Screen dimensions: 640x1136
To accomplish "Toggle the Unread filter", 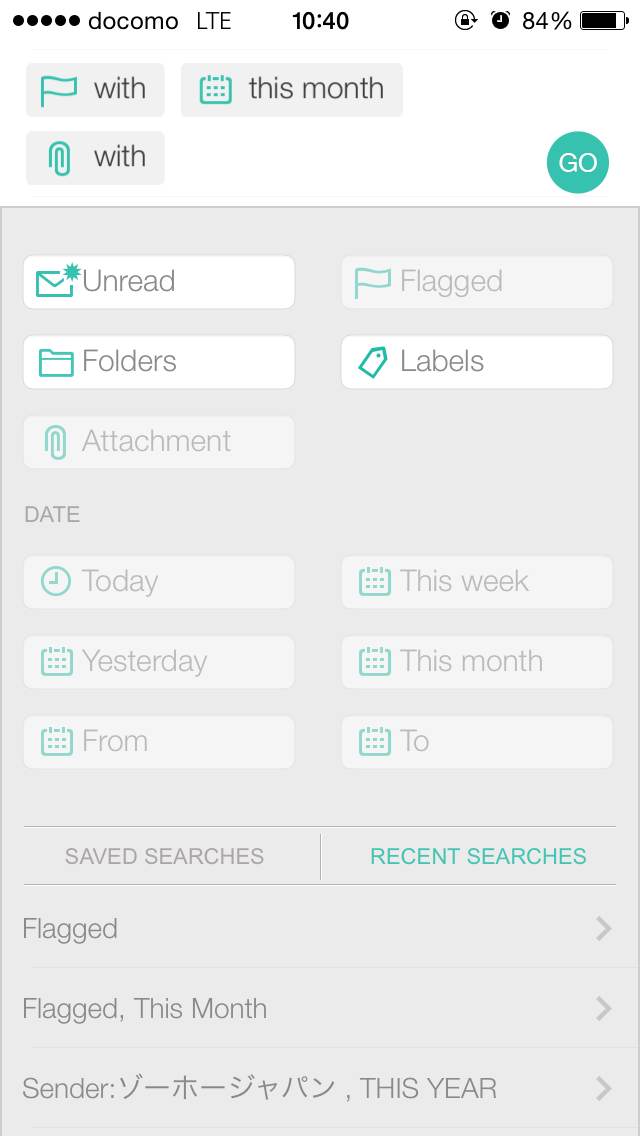I will point(159,282).
